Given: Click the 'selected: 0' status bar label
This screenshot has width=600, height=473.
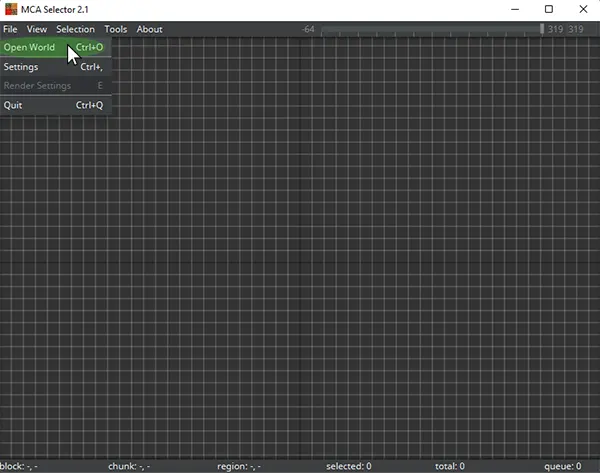Looking at the screenshot, I should (x=348, y=466).
